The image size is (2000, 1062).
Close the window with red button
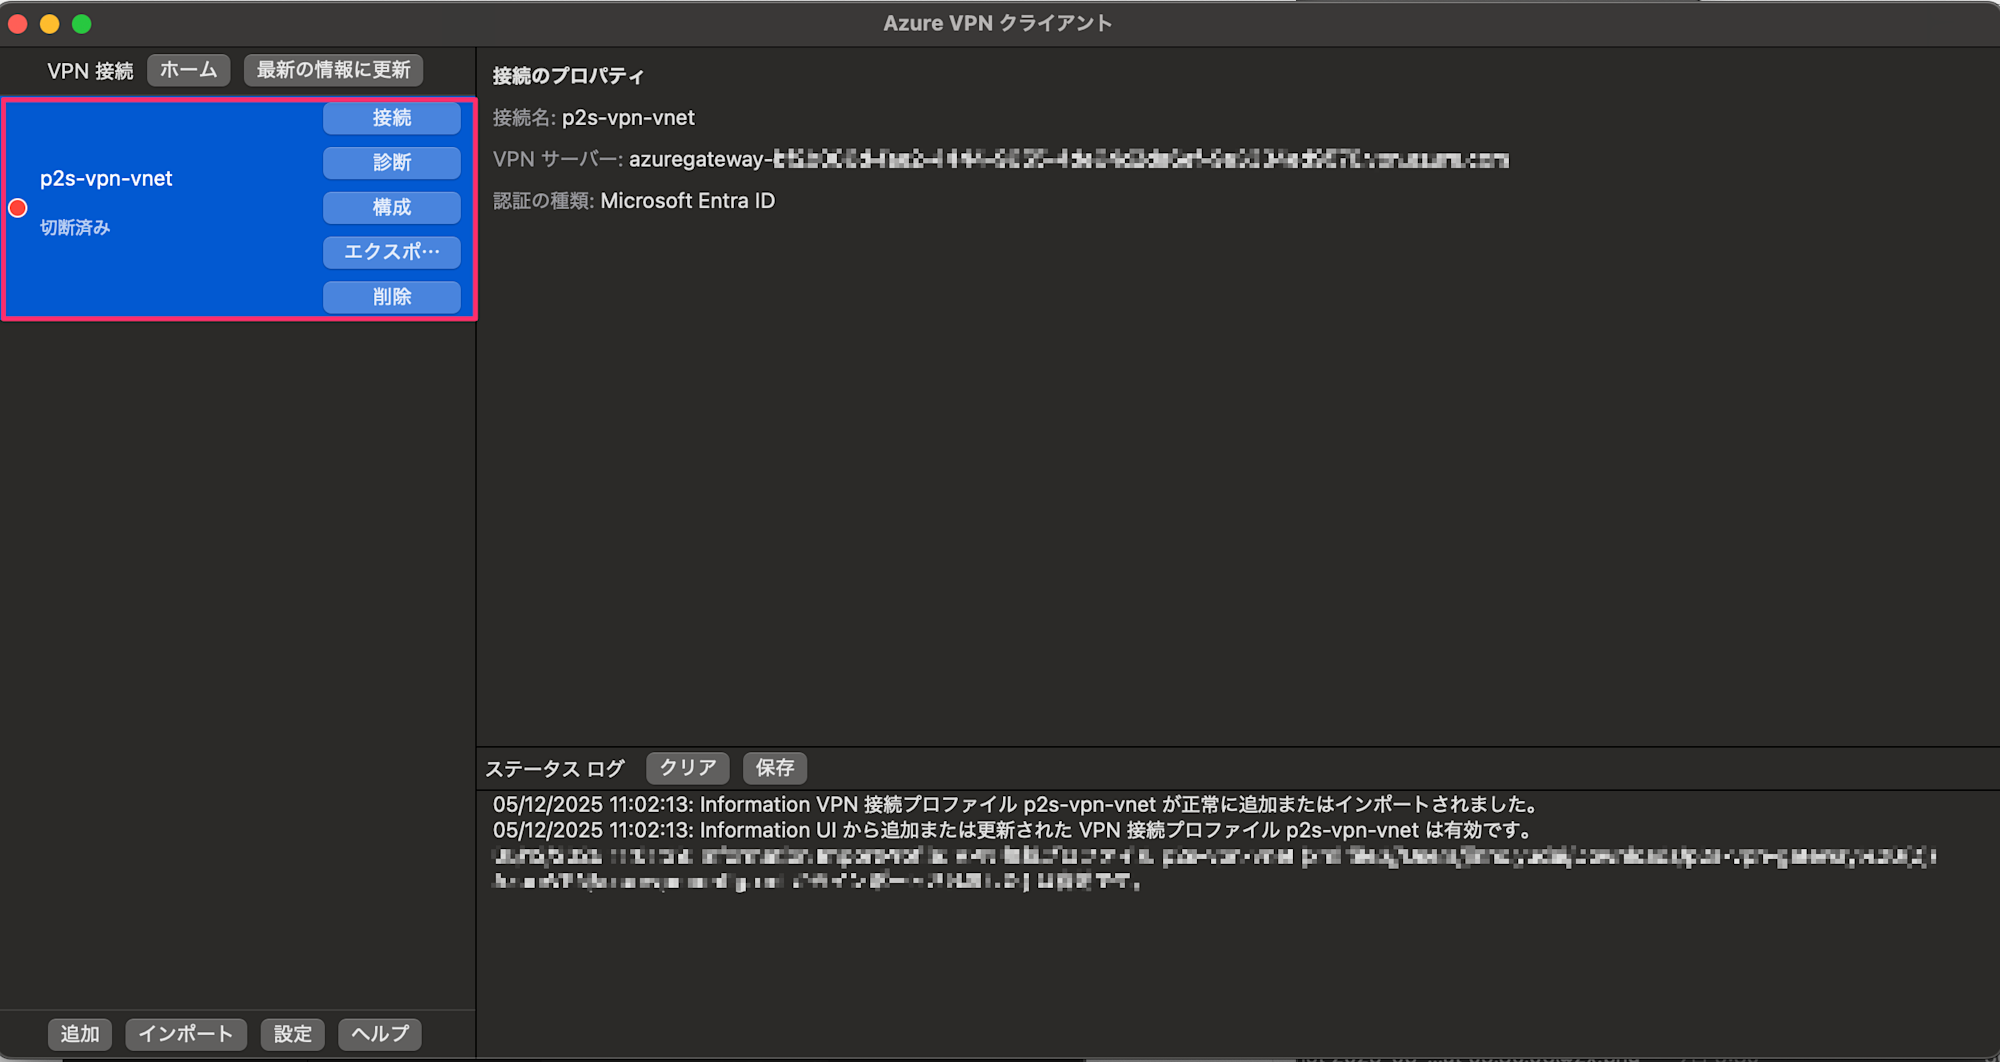coord(18,24)
